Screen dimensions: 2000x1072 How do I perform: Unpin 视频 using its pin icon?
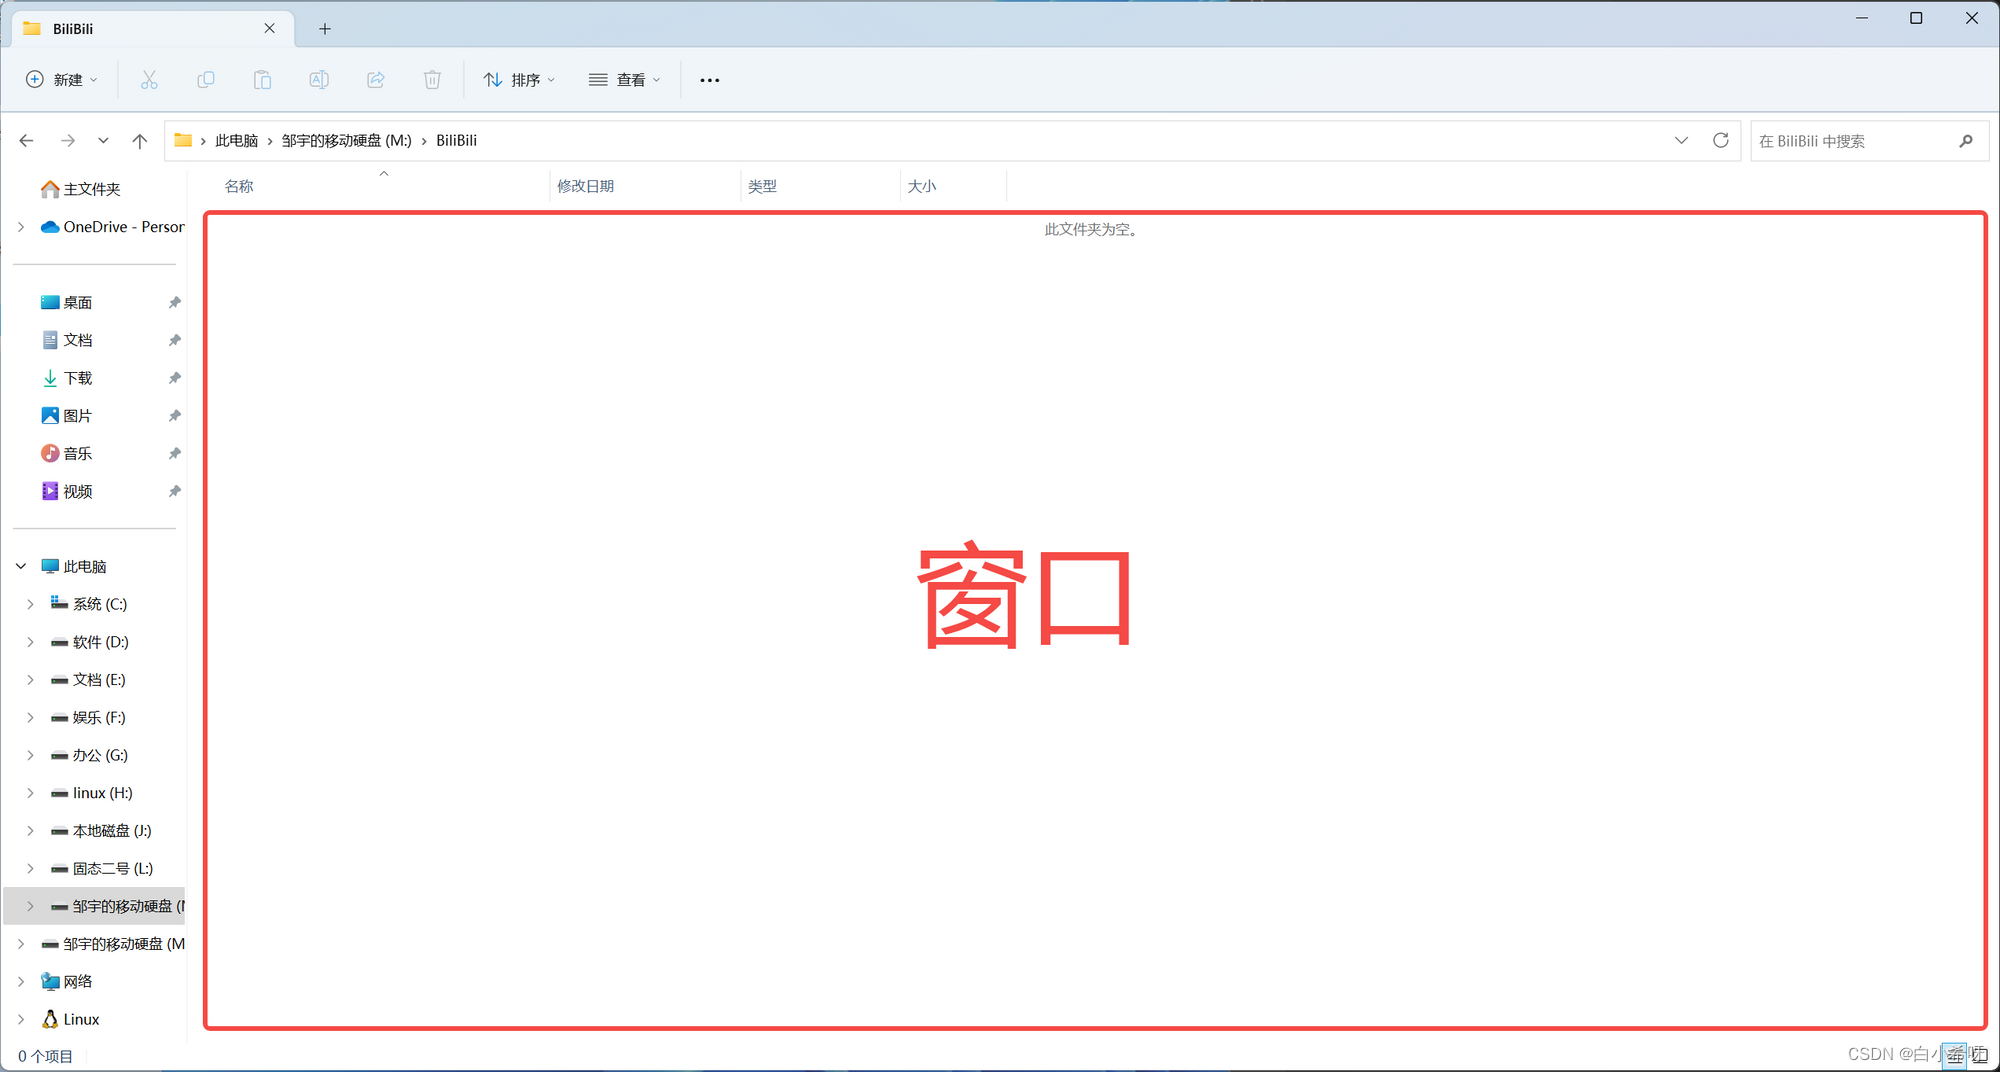coord(175,491)
